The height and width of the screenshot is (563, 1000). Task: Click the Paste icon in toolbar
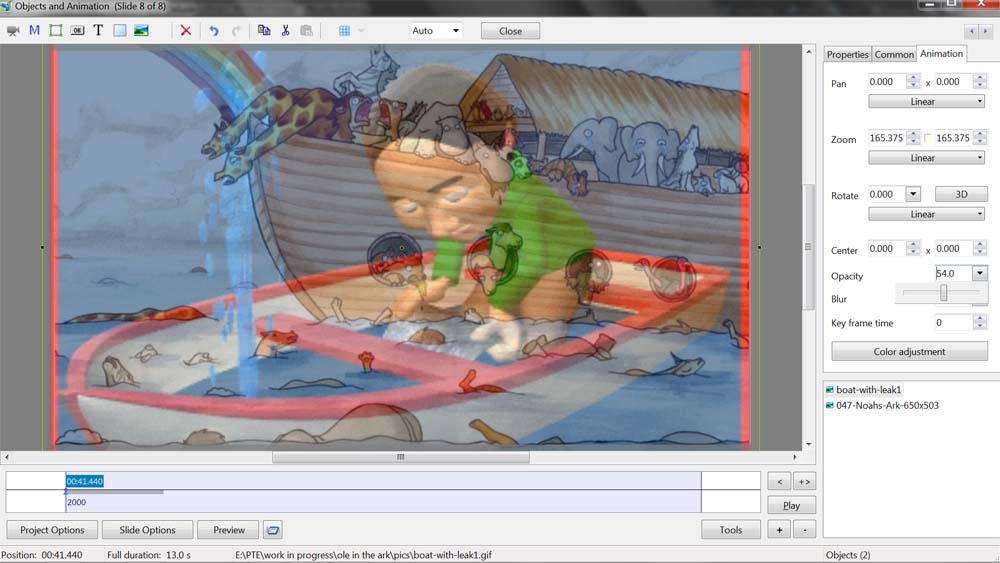pyautogui.click(x=307, y=31)
